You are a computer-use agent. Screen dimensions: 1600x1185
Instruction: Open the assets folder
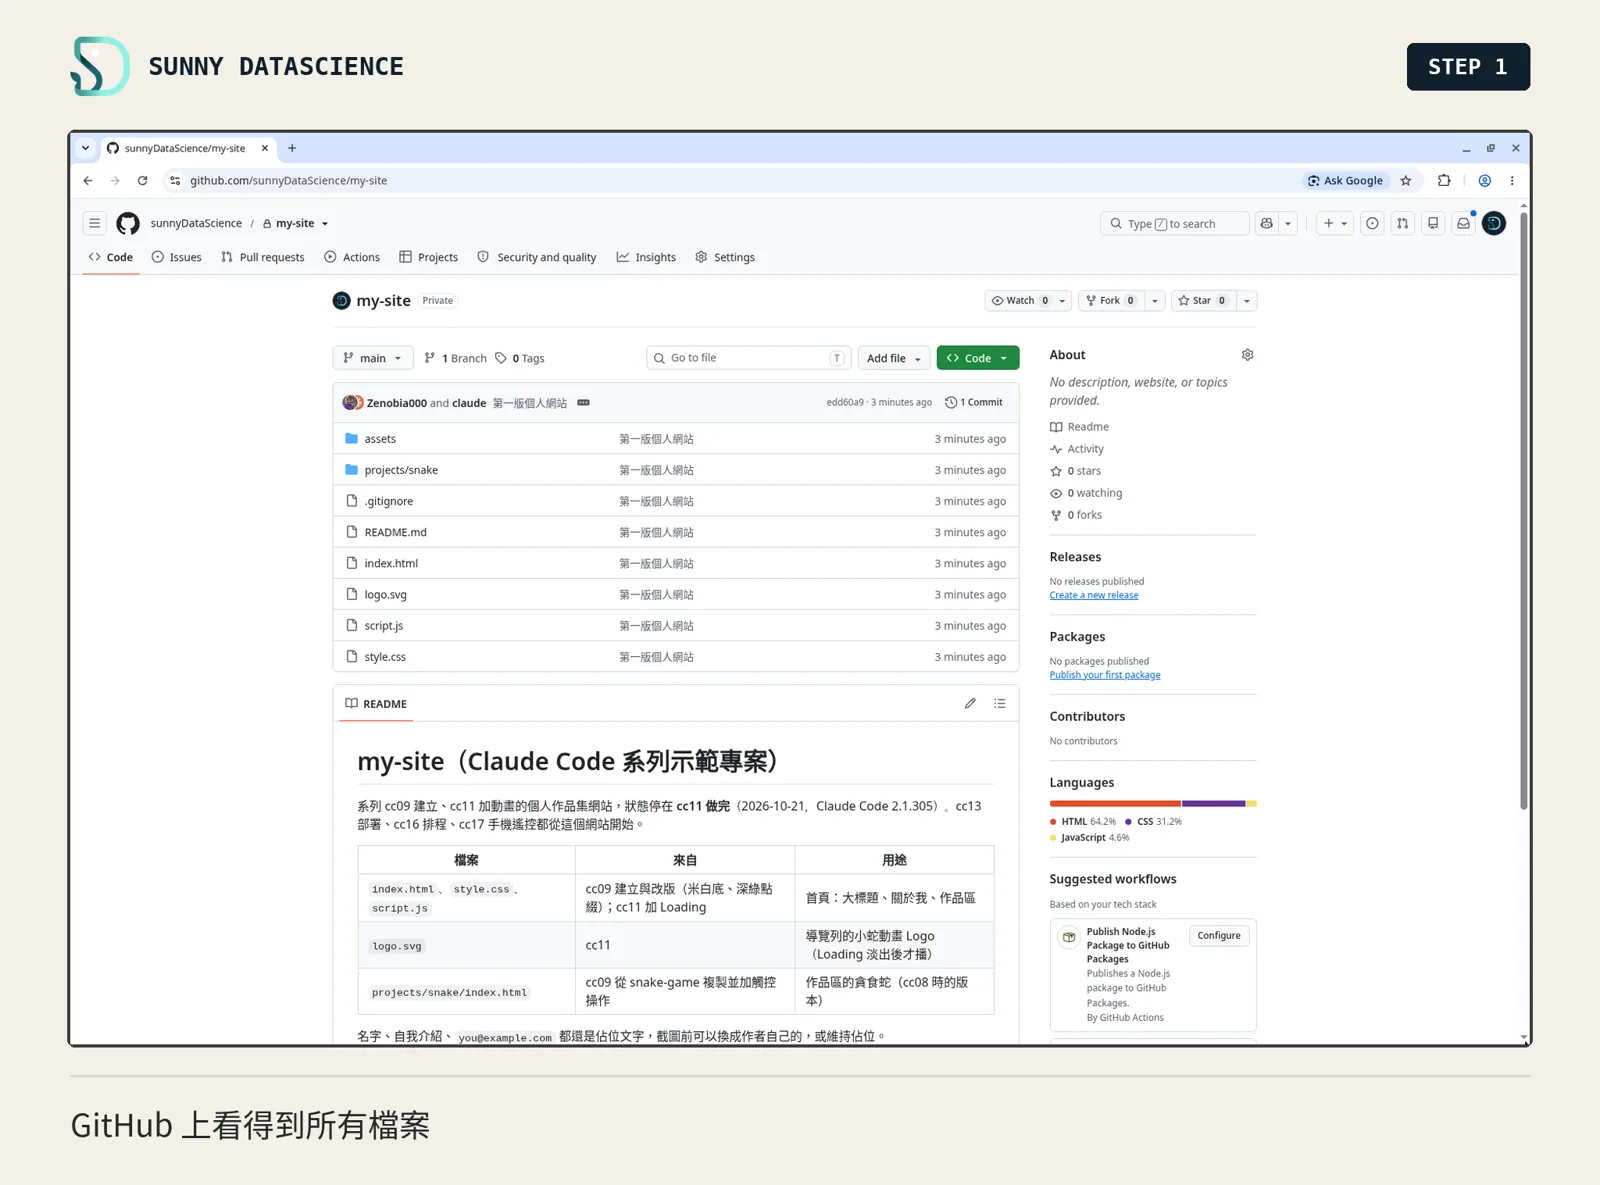point(380,439)
